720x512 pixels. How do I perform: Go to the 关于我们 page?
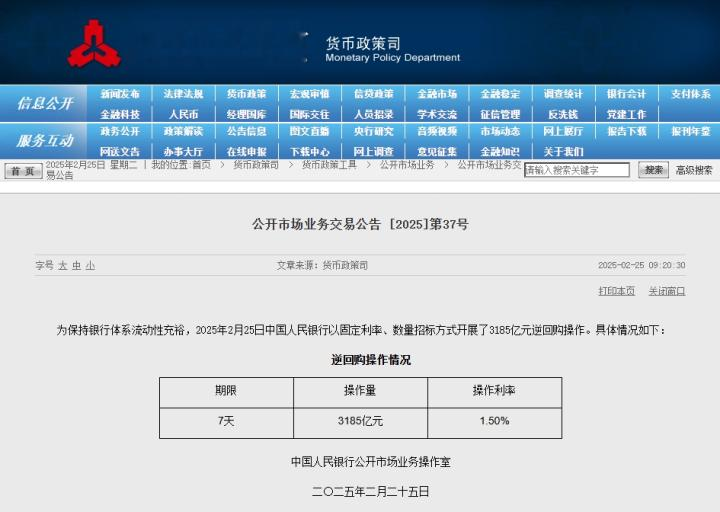pyautogui.click(x=563, y=152)
